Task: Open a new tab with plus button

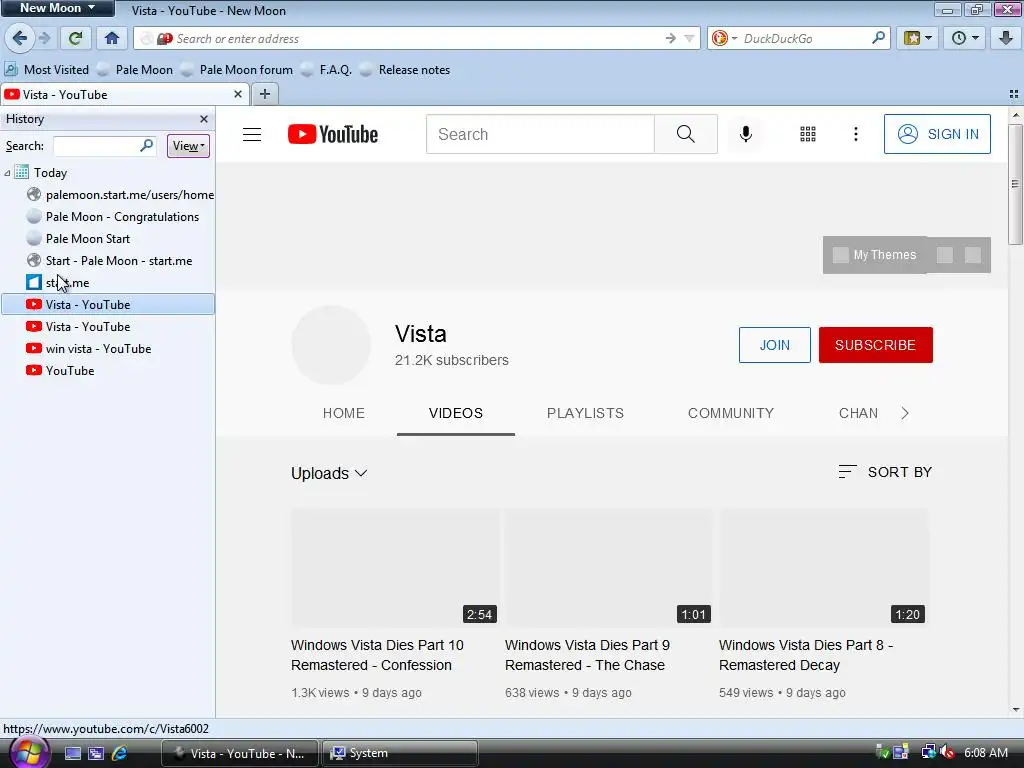Action: [x=264, y=94]
